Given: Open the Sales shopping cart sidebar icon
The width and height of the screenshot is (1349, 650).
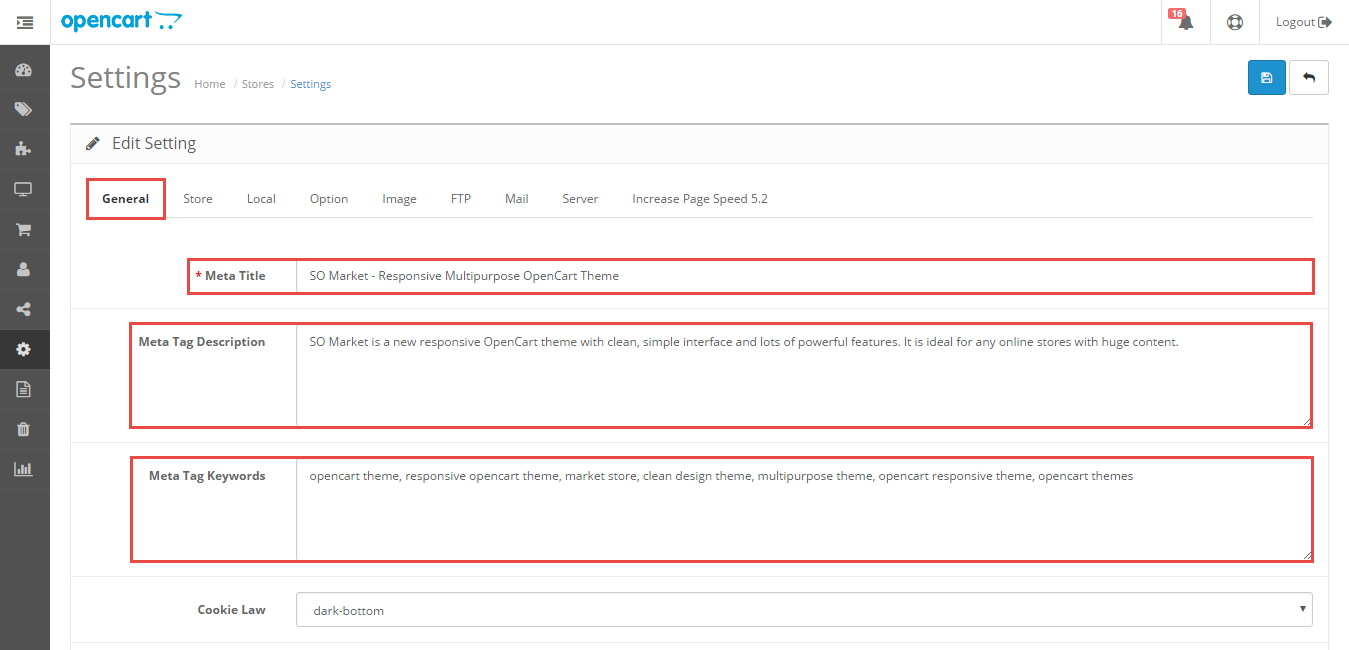Looking at the screenshot, I should pyautogui.click(x=24, y=229).
